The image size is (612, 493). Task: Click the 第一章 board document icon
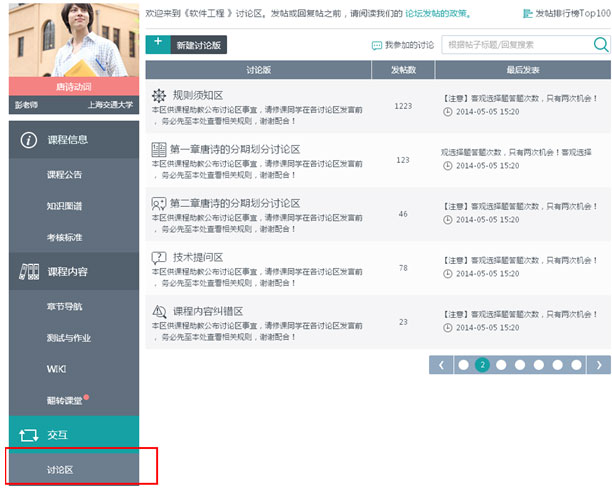tap(159, 150)
